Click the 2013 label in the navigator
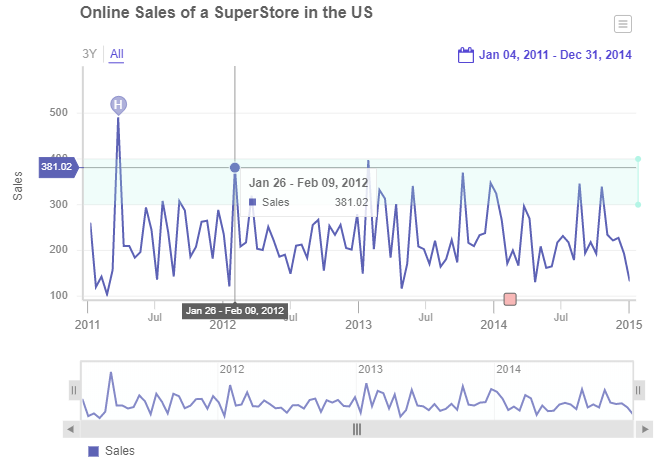The image size is (669, 464). (371, 369)
